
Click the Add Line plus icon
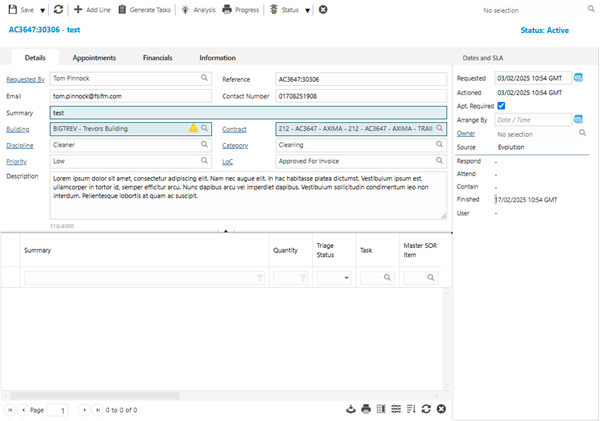click(78, 9)
